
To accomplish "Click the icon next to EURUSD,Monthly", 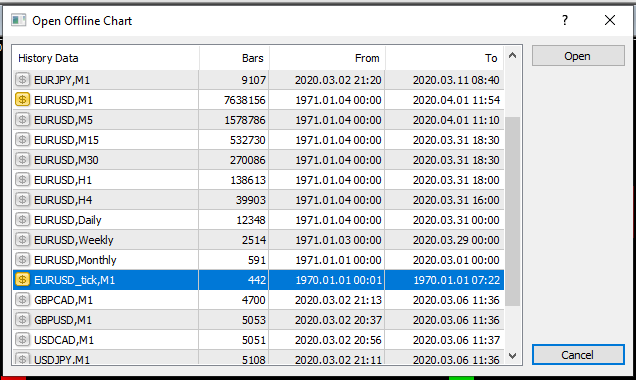I will (x=22, y=259).
